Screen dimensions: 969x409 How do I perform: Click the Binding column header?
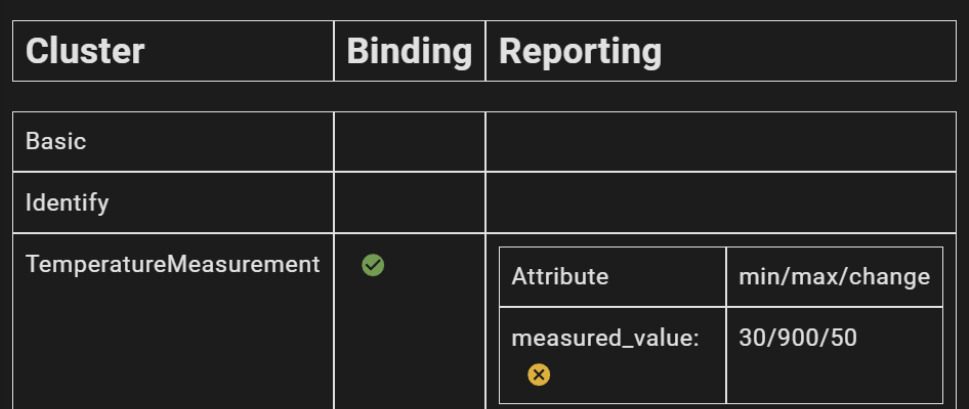409,51
